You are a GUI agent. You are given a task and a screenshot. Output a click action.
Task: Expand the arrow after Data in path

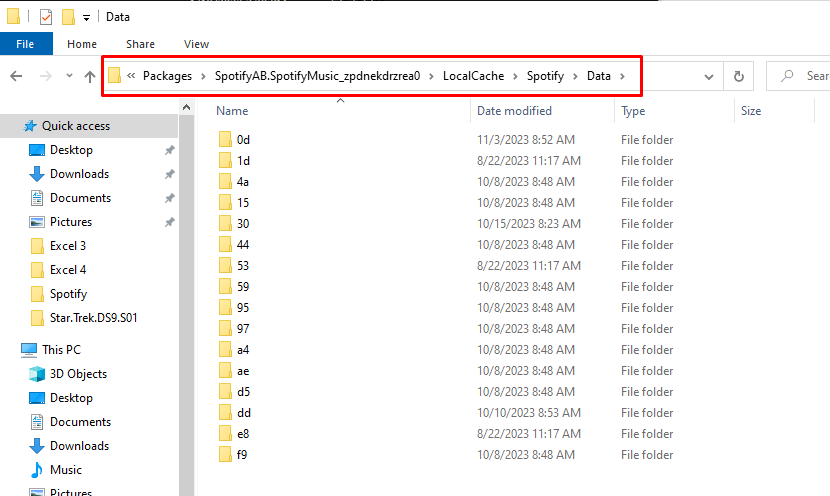click(622, 76)
